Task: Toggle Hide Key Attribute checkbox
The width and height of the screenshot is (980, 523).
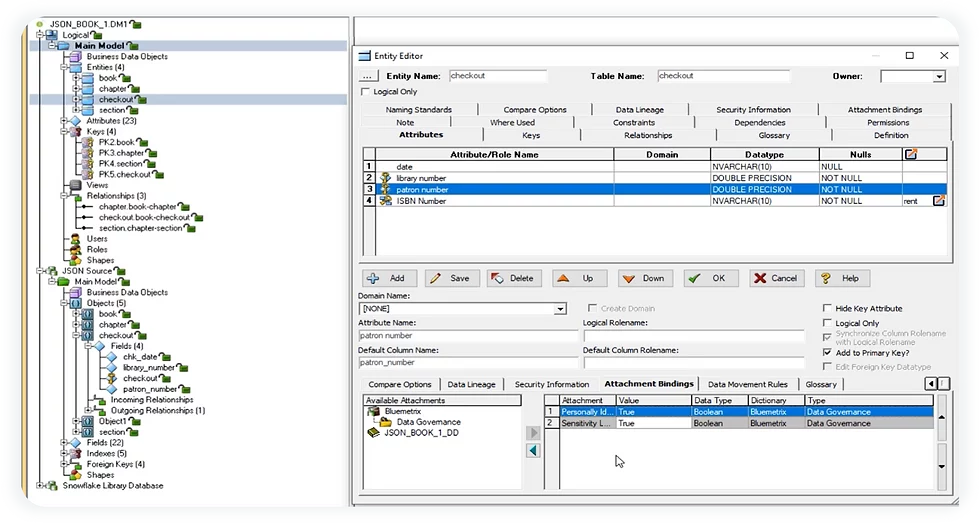Action: tap(827, 308)
